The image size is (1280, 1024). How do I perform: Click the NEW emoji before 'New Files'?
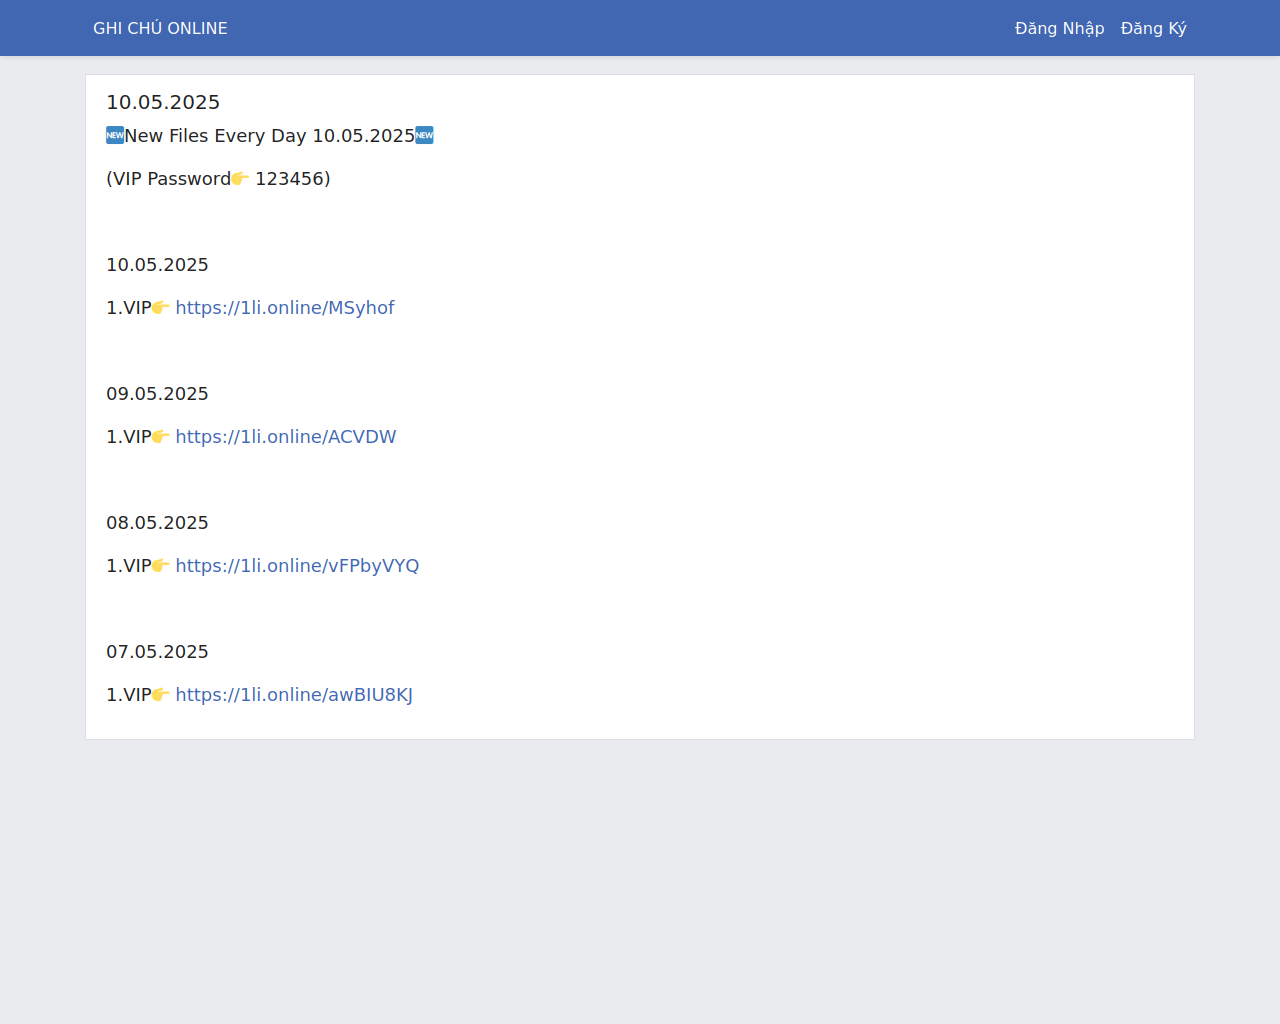click(x=115, y=136)
